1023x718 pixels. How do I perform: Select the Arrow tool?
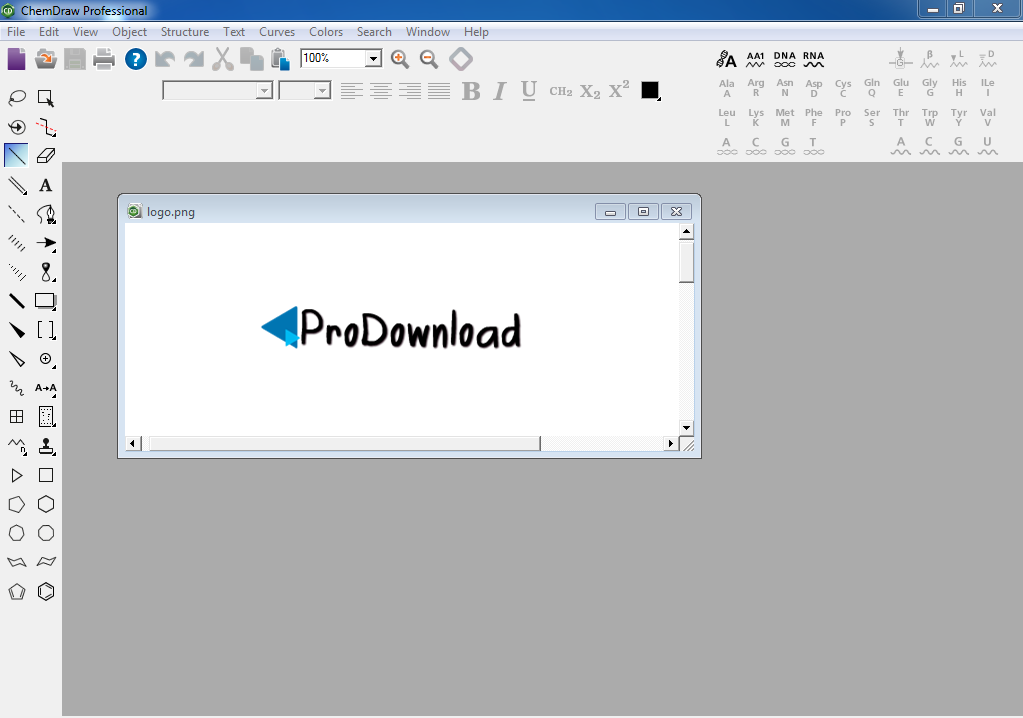46,243
